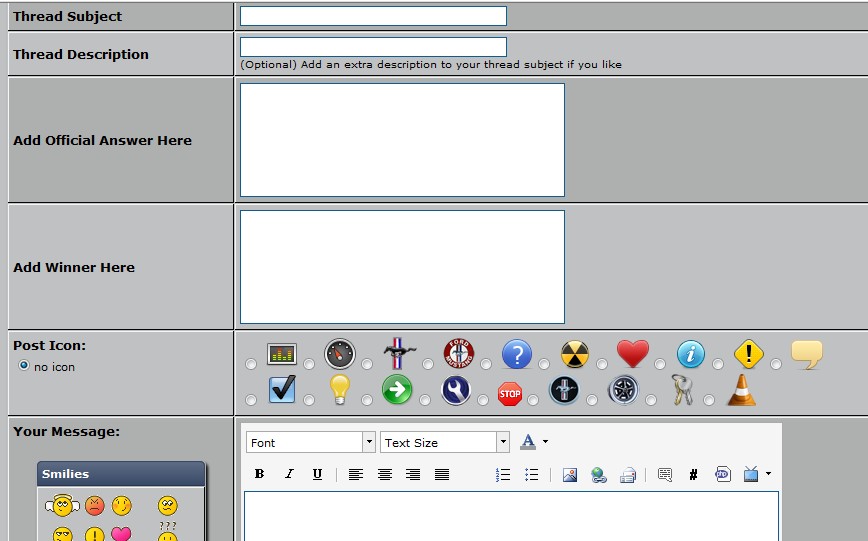This screenshot has width=868, height=541.
Task: Click the Thread Subject input field
Action: (373, 16)
